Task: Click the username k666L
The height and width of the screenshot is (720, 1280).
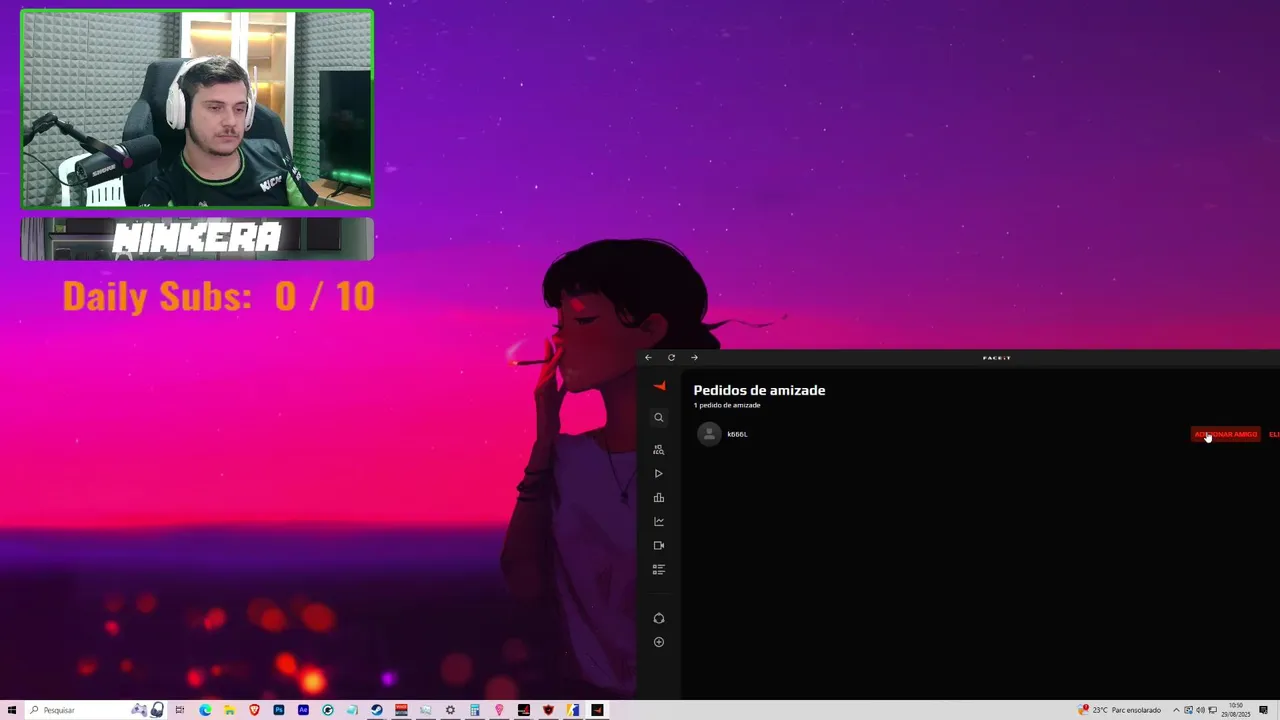Action: pyautogui.click(x=737, y=434)
